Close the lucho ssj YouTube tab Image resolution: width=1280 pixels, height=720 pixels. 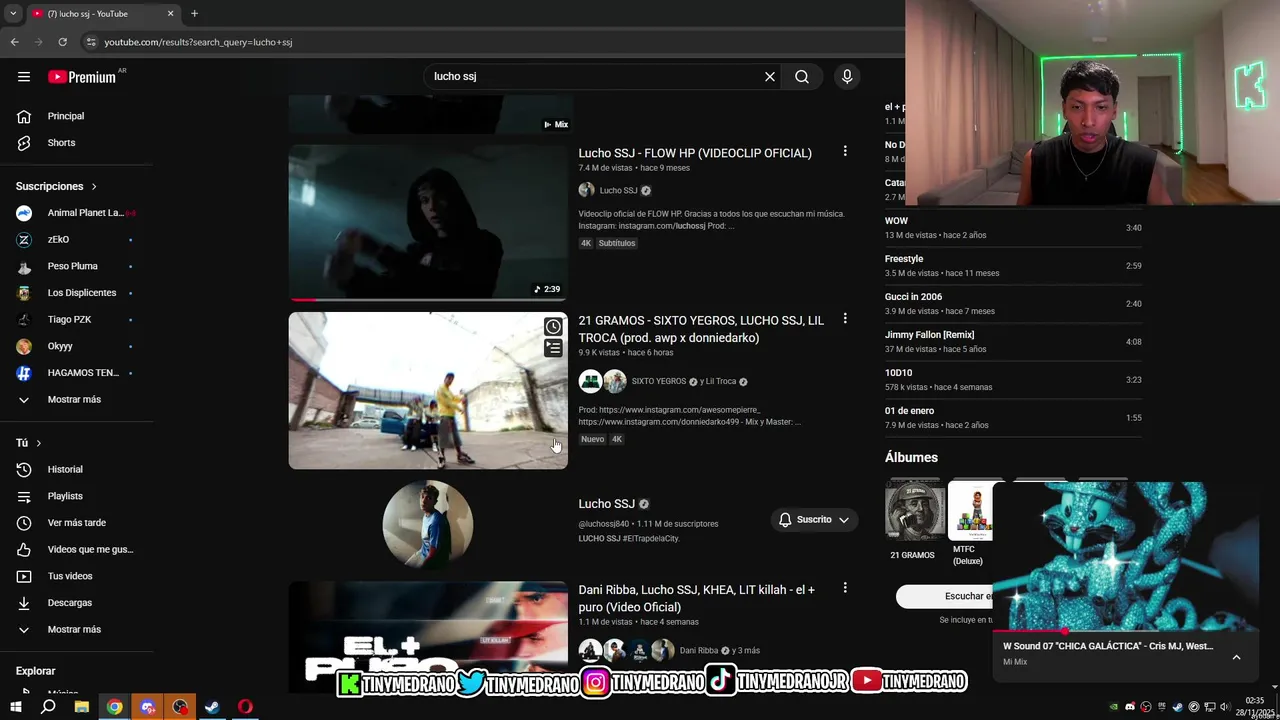point(170,13)
